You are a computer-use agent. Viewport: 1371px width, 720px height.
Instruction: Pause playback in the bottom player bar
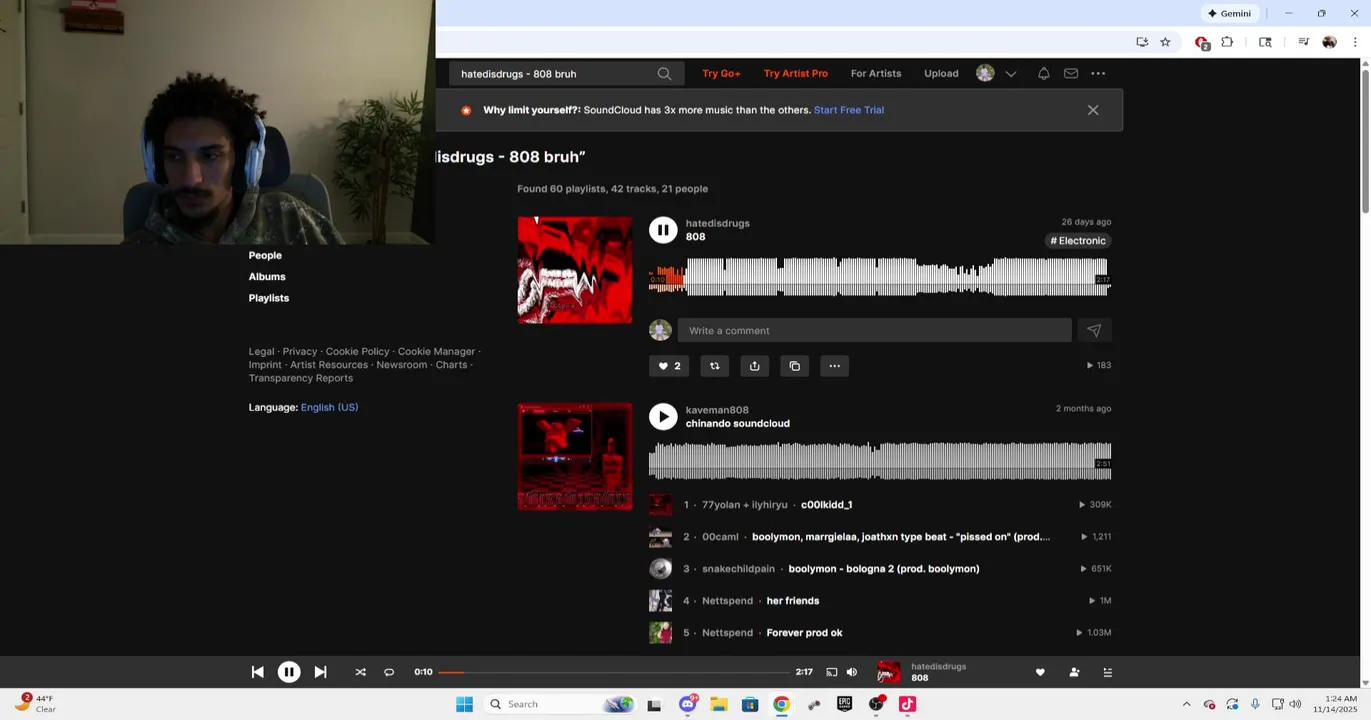point(288,673)
